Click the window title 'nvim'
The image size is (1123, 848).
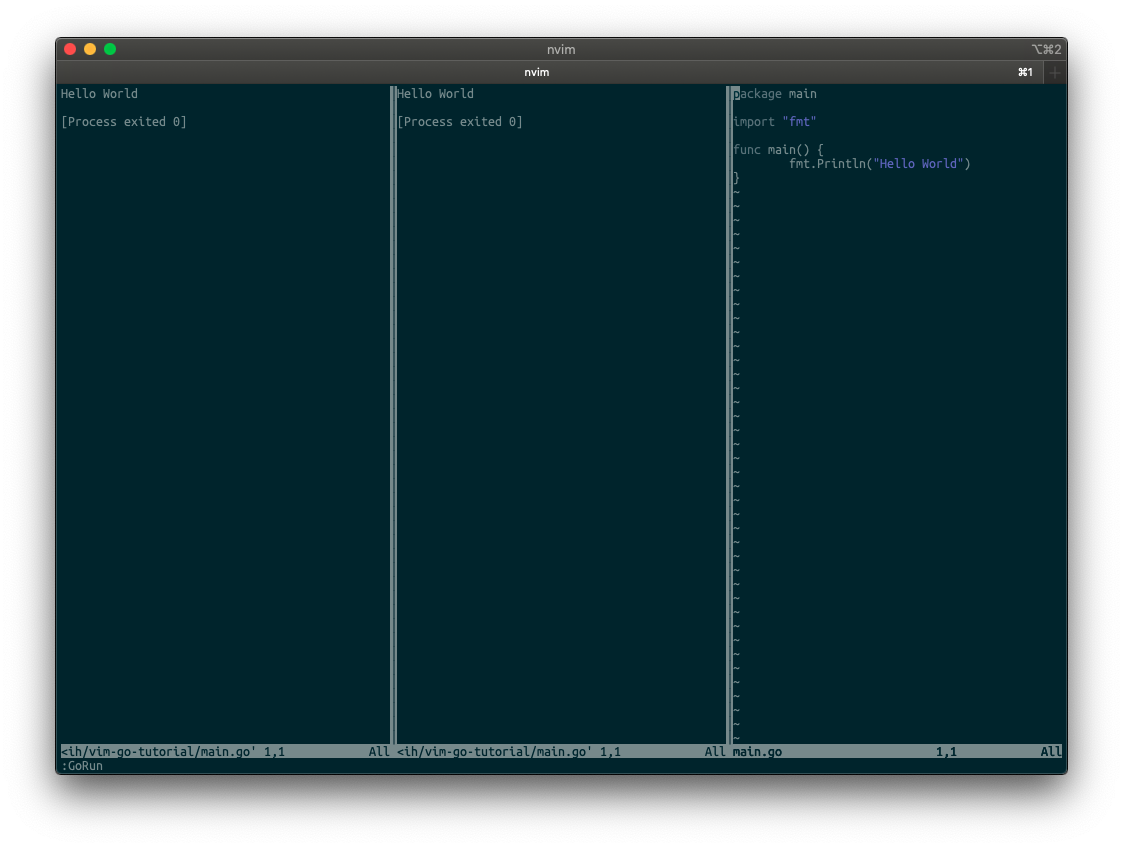point(561,49)
